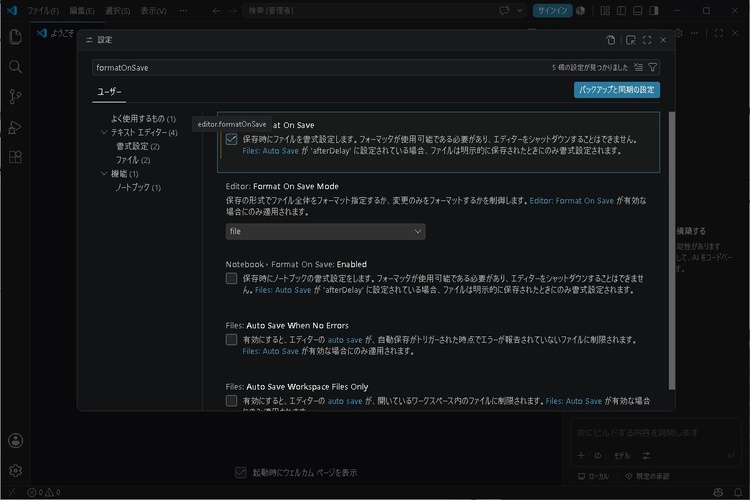The width and height of the screenshot is (750, 500).
Task: Open errors and warnings status item
Action: tap(44, 492)
